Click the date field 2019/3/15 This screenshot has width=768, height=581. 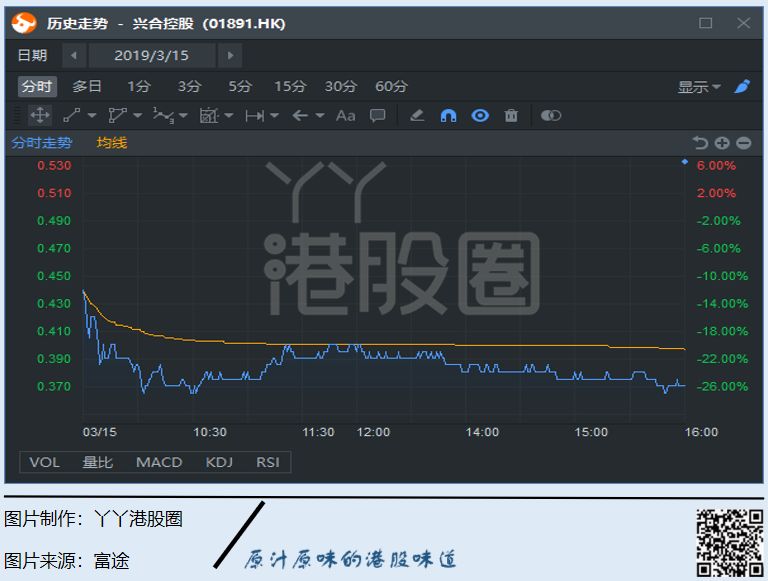[x=151, y=55]
